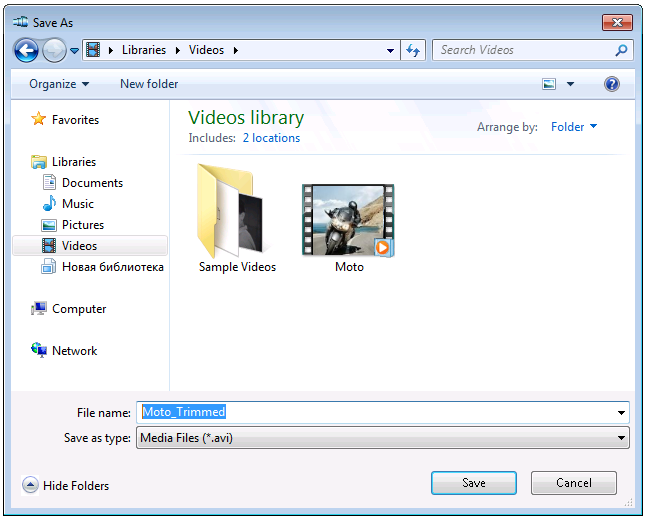Viewport: 645px width, 520px height.
Task: Click the 2 locations link
Action: click(271, 138)
